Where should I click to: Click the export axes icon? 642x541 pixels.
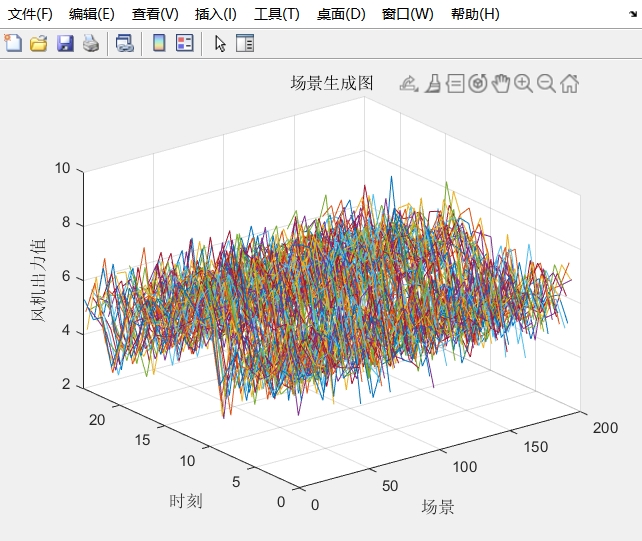pyautogui.click(x=409, y=84)
